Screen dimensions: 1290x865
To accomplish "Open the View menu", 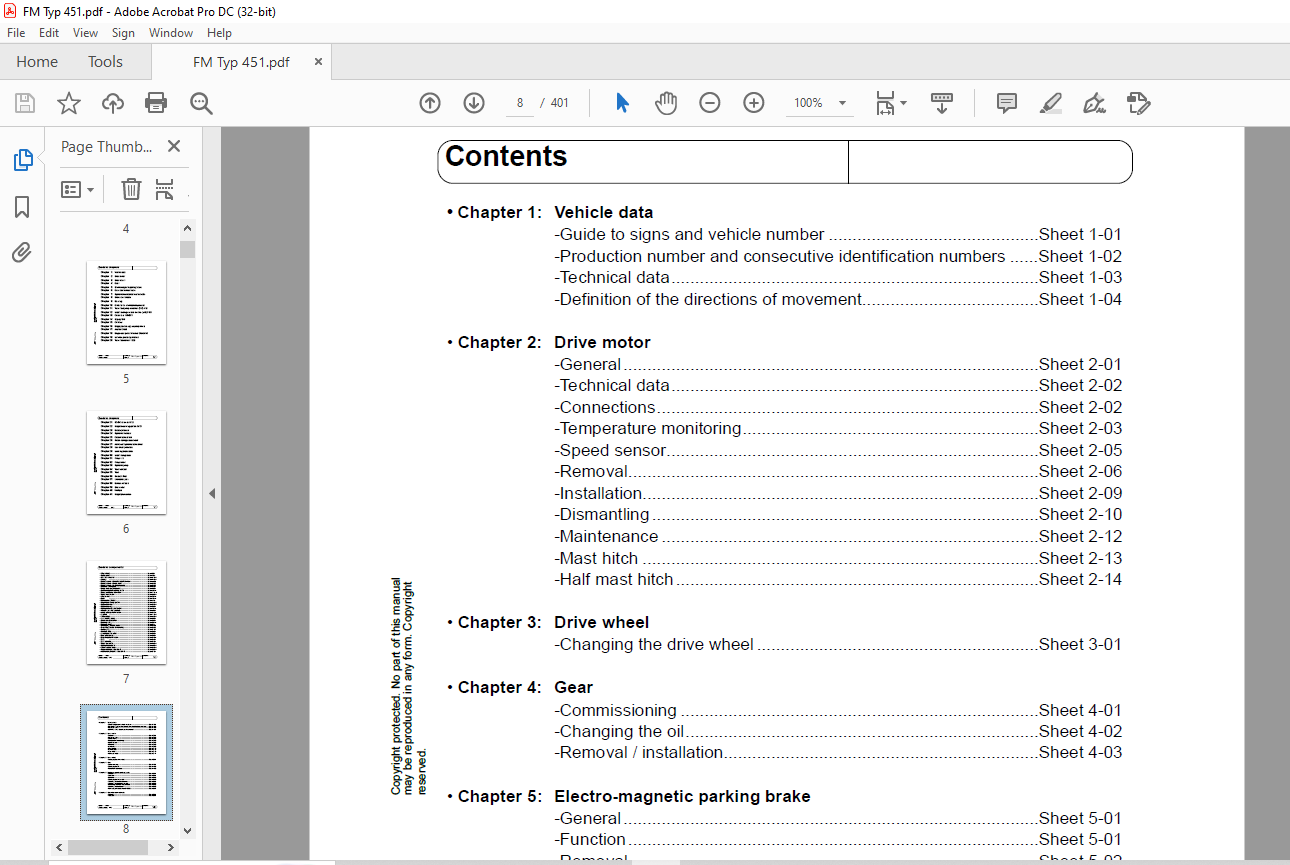I will coord(85,33).
